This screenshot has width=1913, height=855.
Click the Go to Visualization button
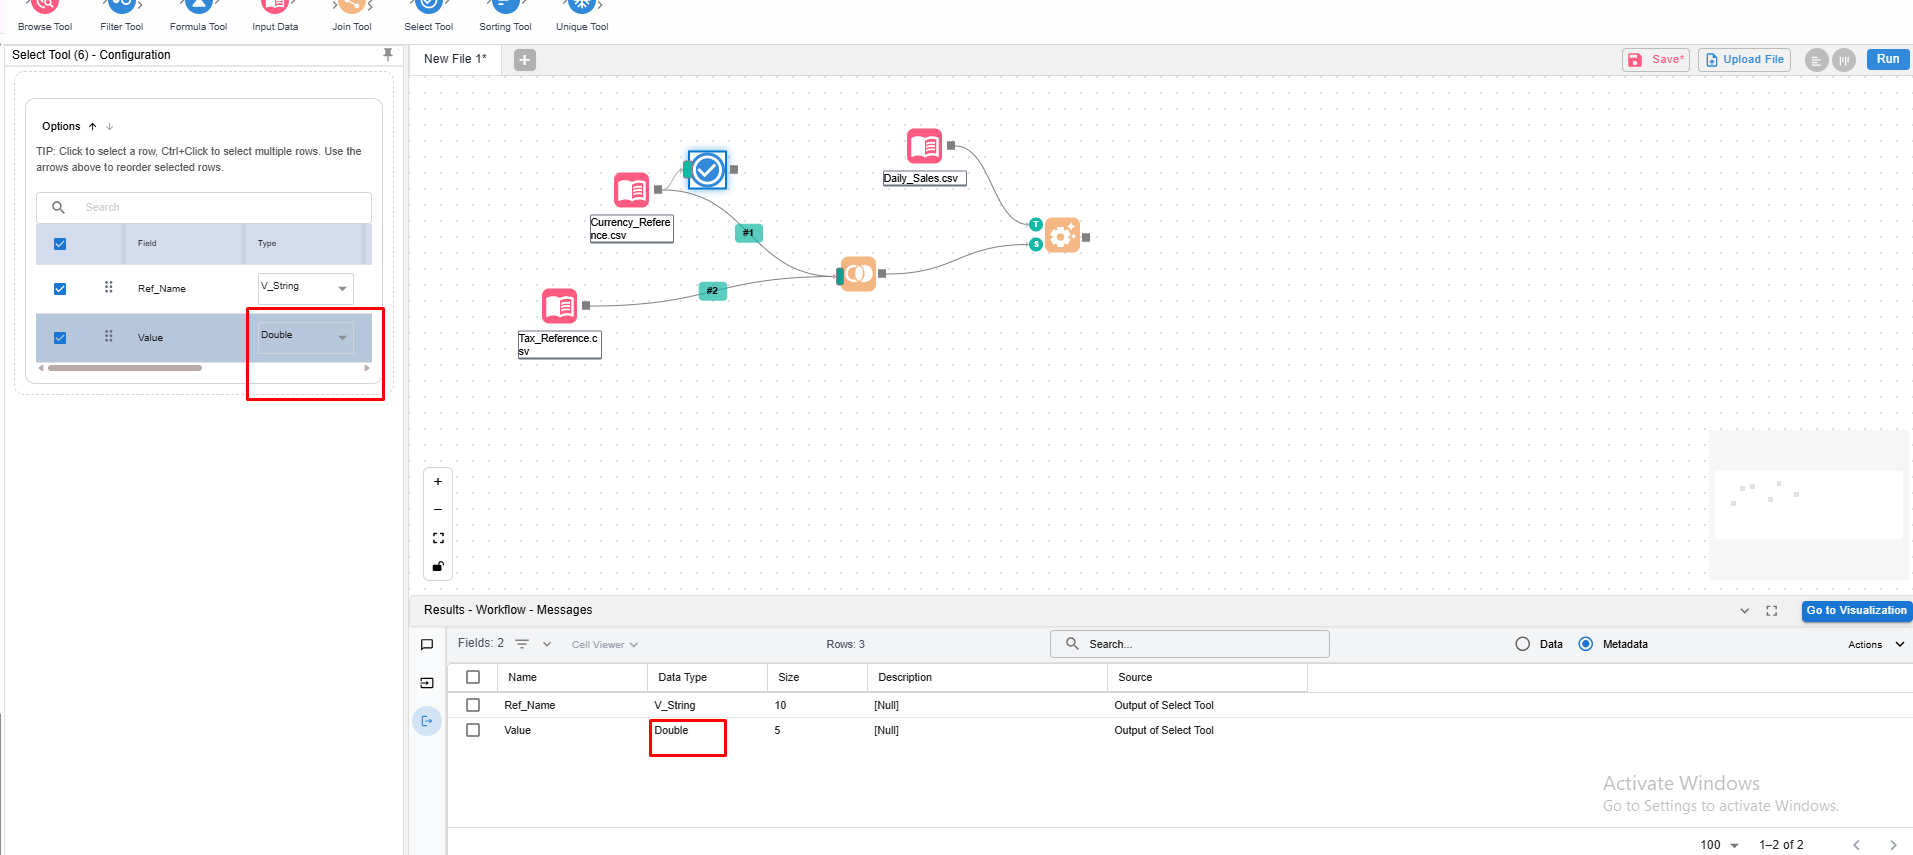click(1856, 611)
